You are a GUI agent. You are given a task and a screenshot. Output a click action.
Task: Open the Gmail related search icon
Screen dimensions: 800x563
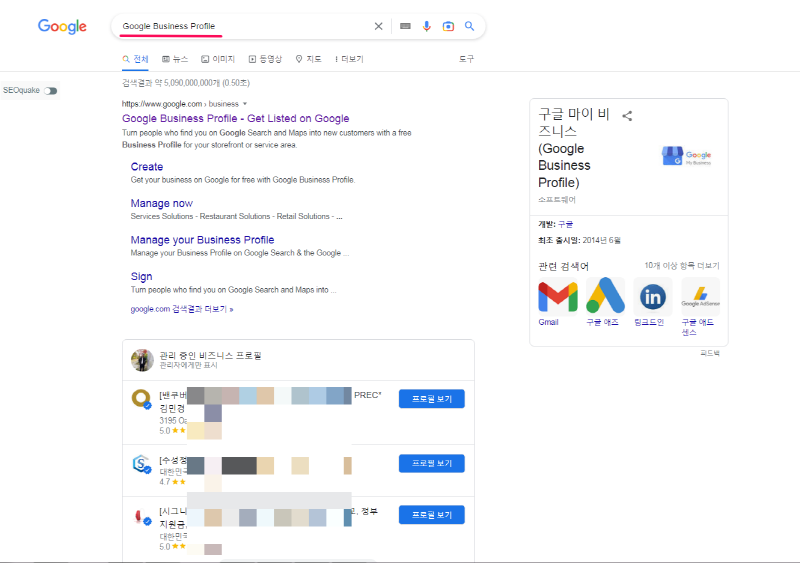(x=558, y=296)
